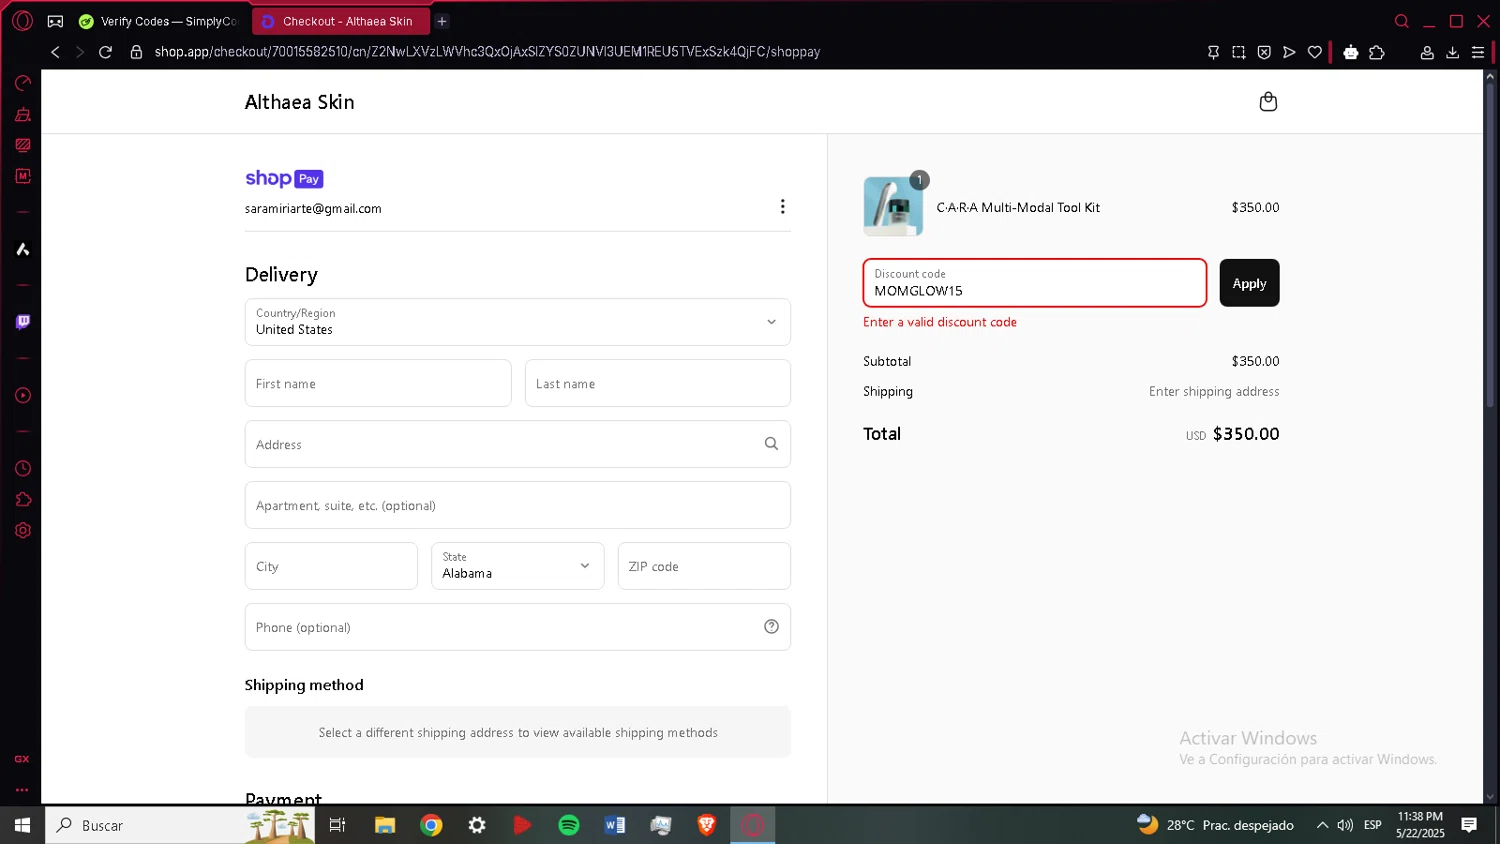Click the ZIP code field

(x=704, y=566)
